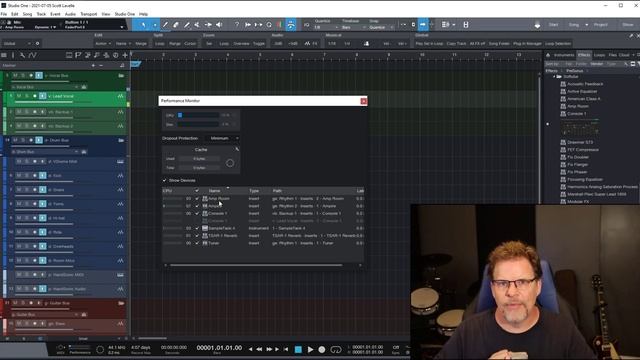Uncheck the Show Devices checkbox
Viewport: 640px width, 360px height.
pyautogui.click(x=165, y=180)
